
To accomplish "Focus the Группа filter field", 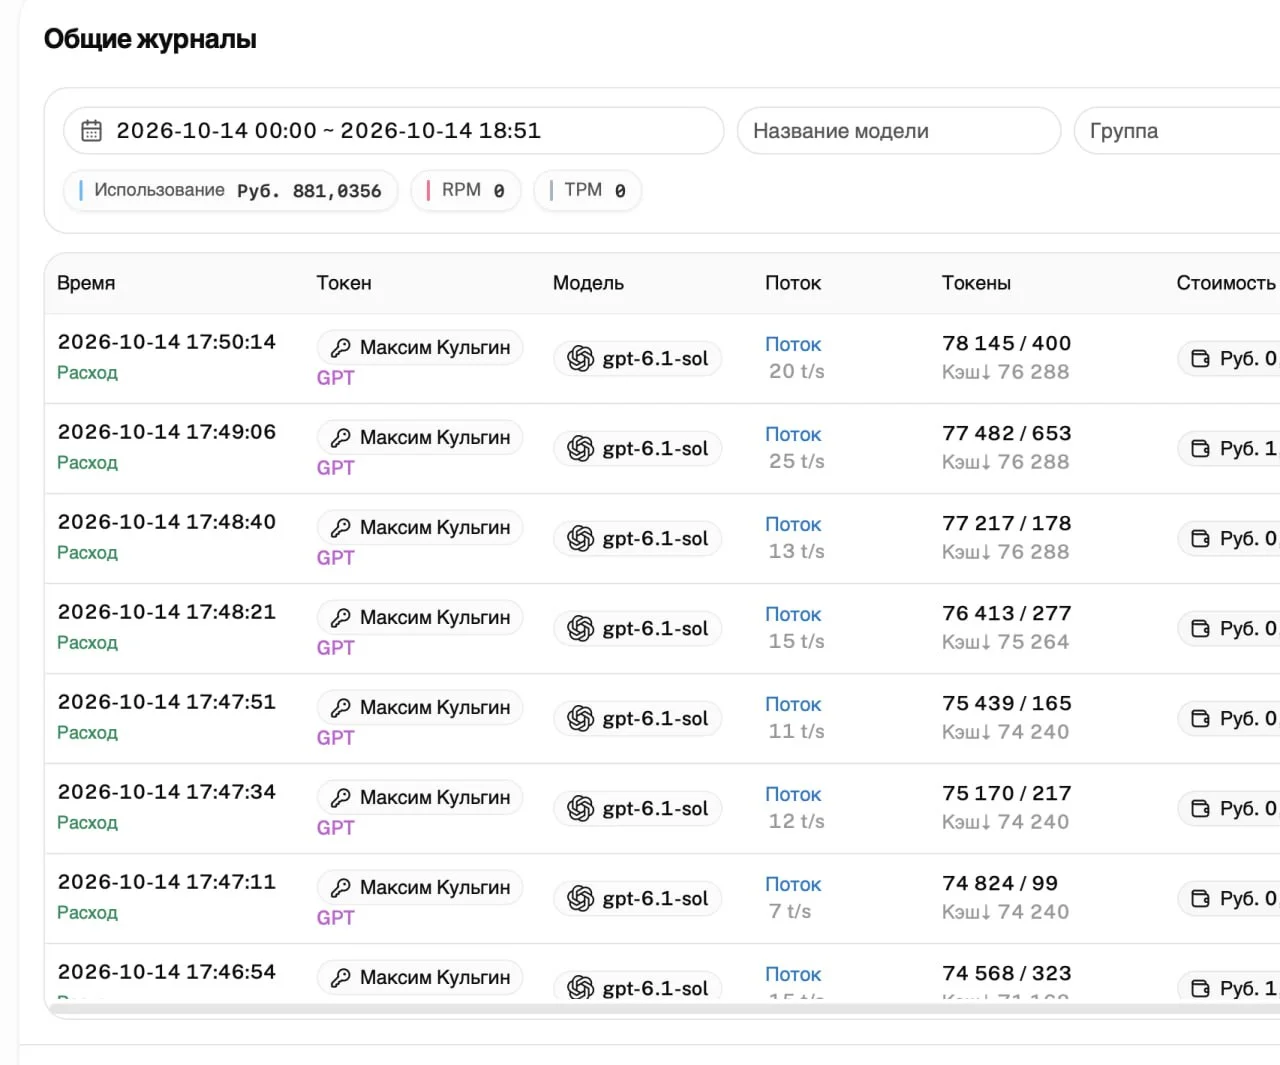I will 1177,131.
